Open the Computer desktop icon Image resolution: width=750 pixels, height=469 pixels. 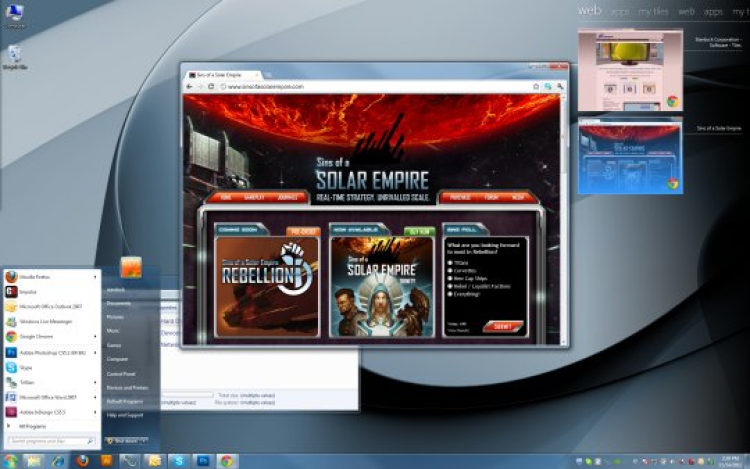point(15,15)
